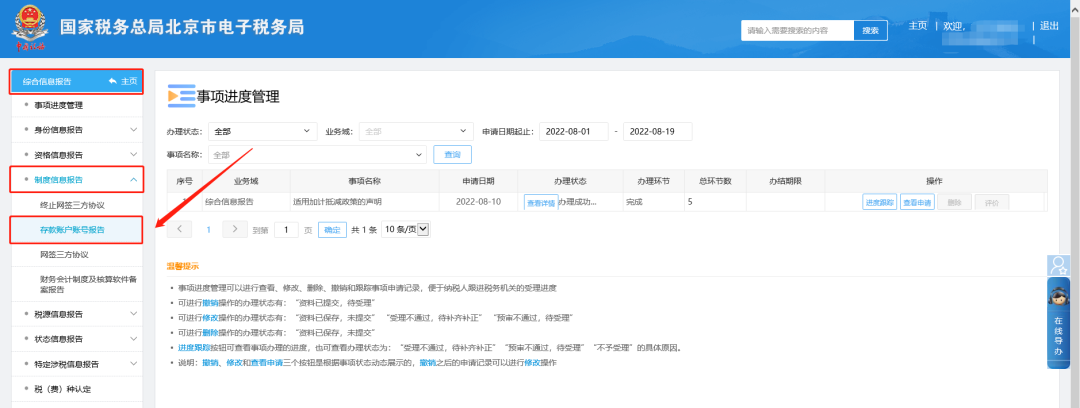Go to previous page arrow in pagination
1080x408 pixels.
[x=179, y=229]
